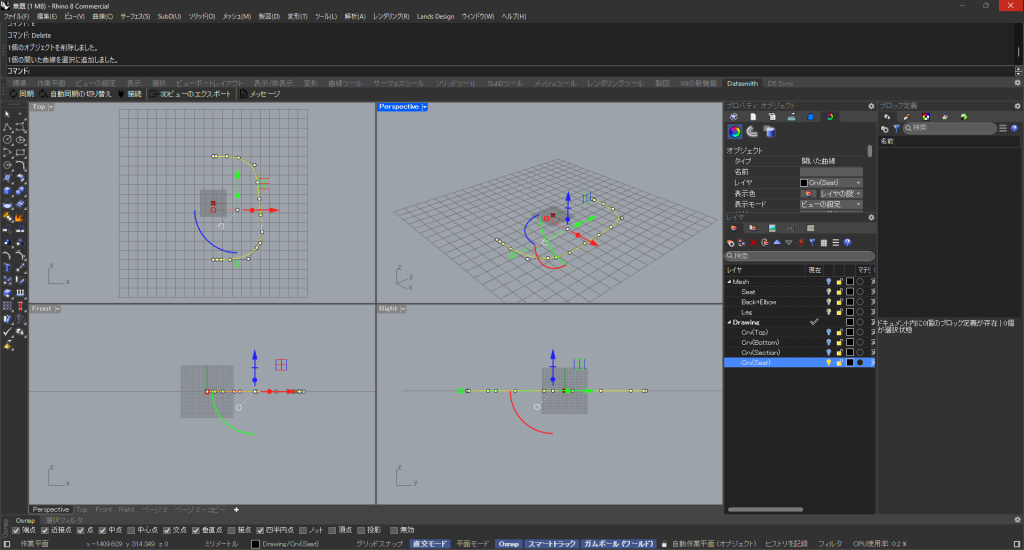Viewport: 1024px width, 550px height.
Task: Click the filter funnel icon in layer panel
Action: 812,242
